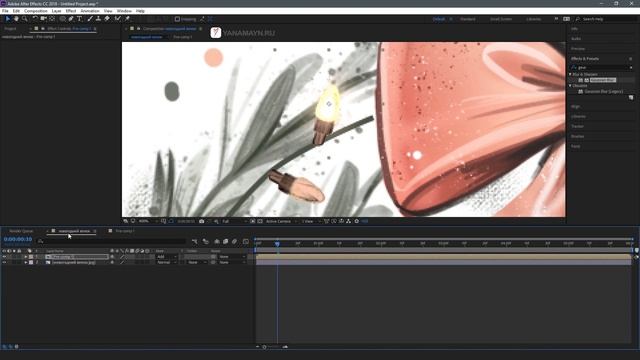The image size is (640, 360).
Task: Click the current time indicator on timeline
Action: click(277, 244)
